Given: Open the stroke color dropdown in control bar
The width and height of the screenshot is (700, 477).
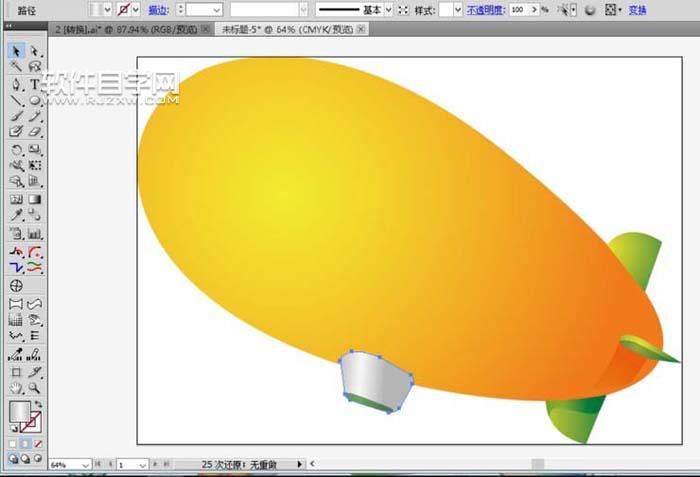Looking at the screenshot, I should tap(136, 9).
